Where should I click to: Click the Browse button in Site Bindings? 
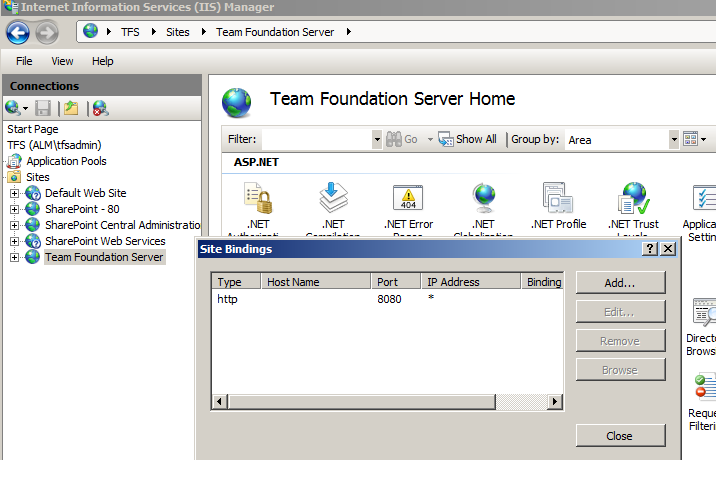click(x=620, y=370)
